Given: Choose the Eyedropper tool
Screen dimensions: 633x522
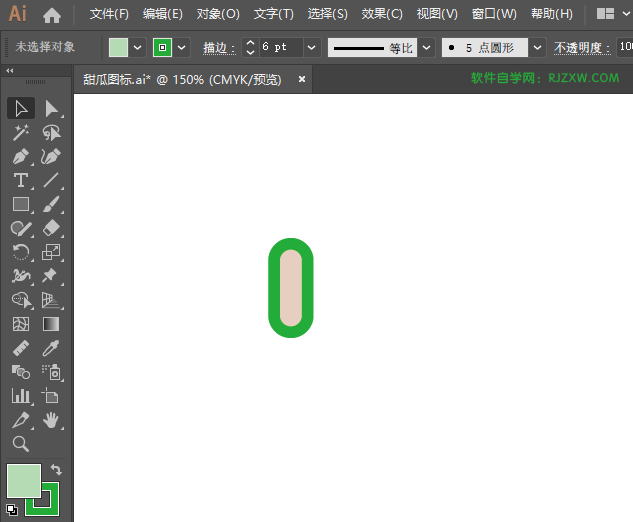Looking at the screenshot, I should point(51,348).
